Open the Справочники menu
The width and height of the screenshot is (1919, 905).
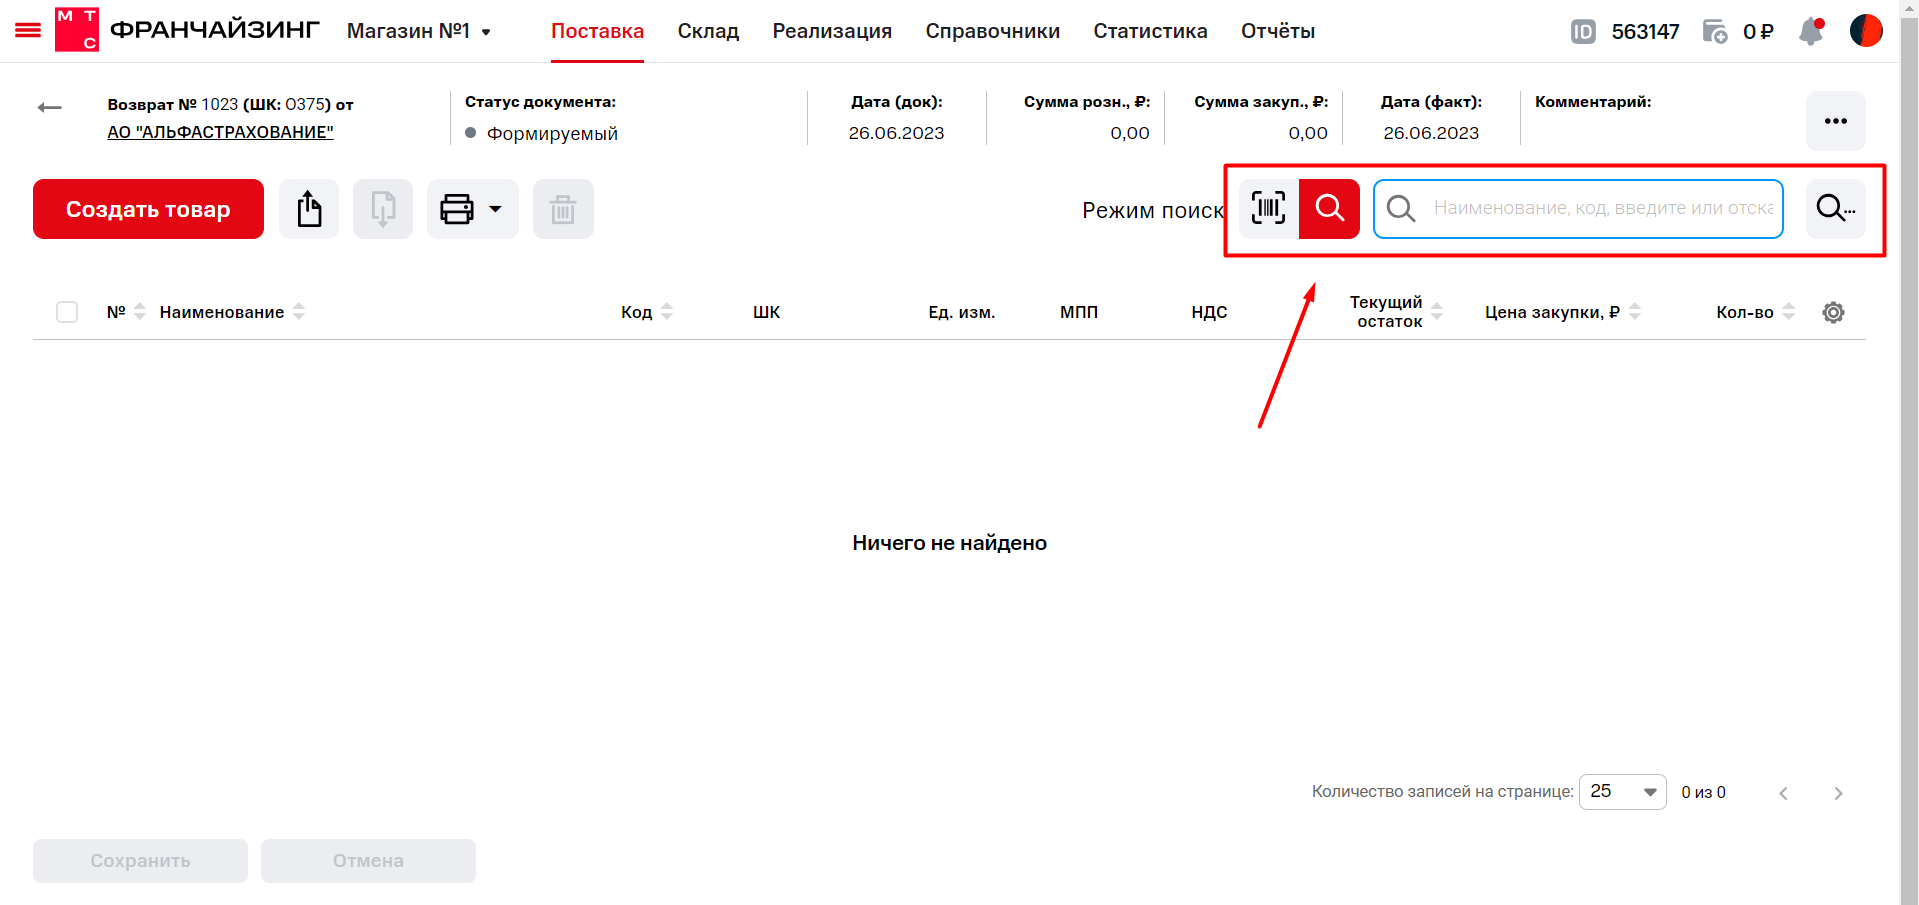tap(992, 31)
